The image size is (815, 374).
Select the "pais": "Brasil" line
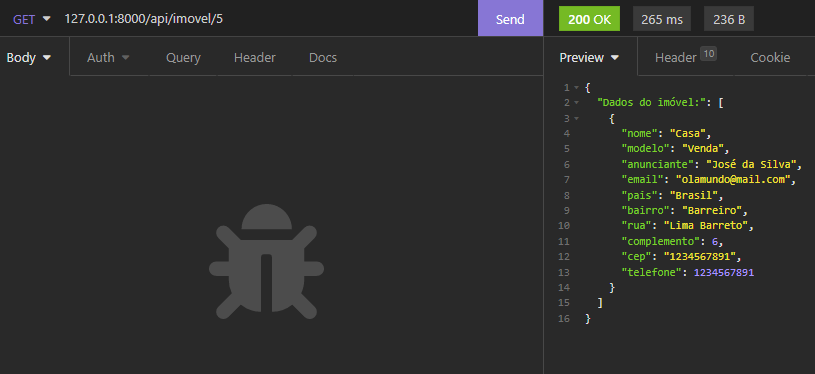click(672, 195)
